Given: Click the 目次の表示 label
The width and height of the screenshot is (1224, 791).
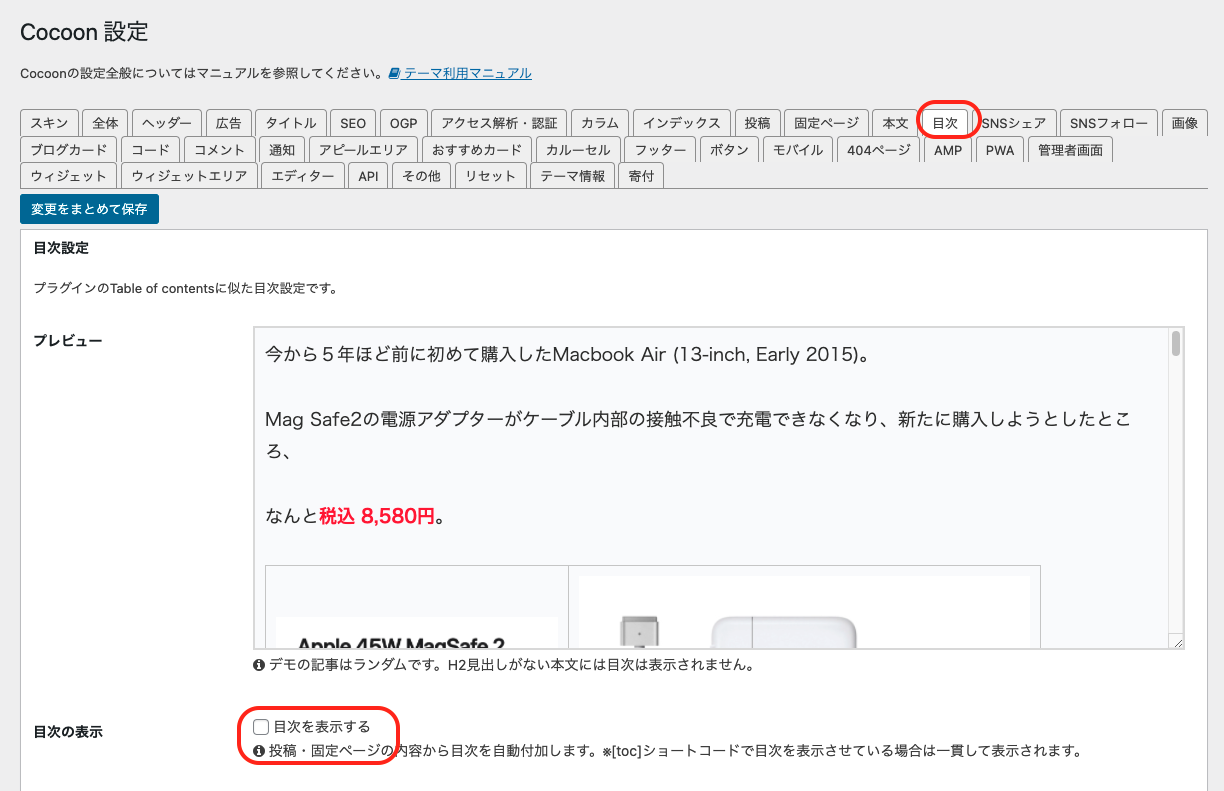Looking at the screenshot, I should click(68, 732).
